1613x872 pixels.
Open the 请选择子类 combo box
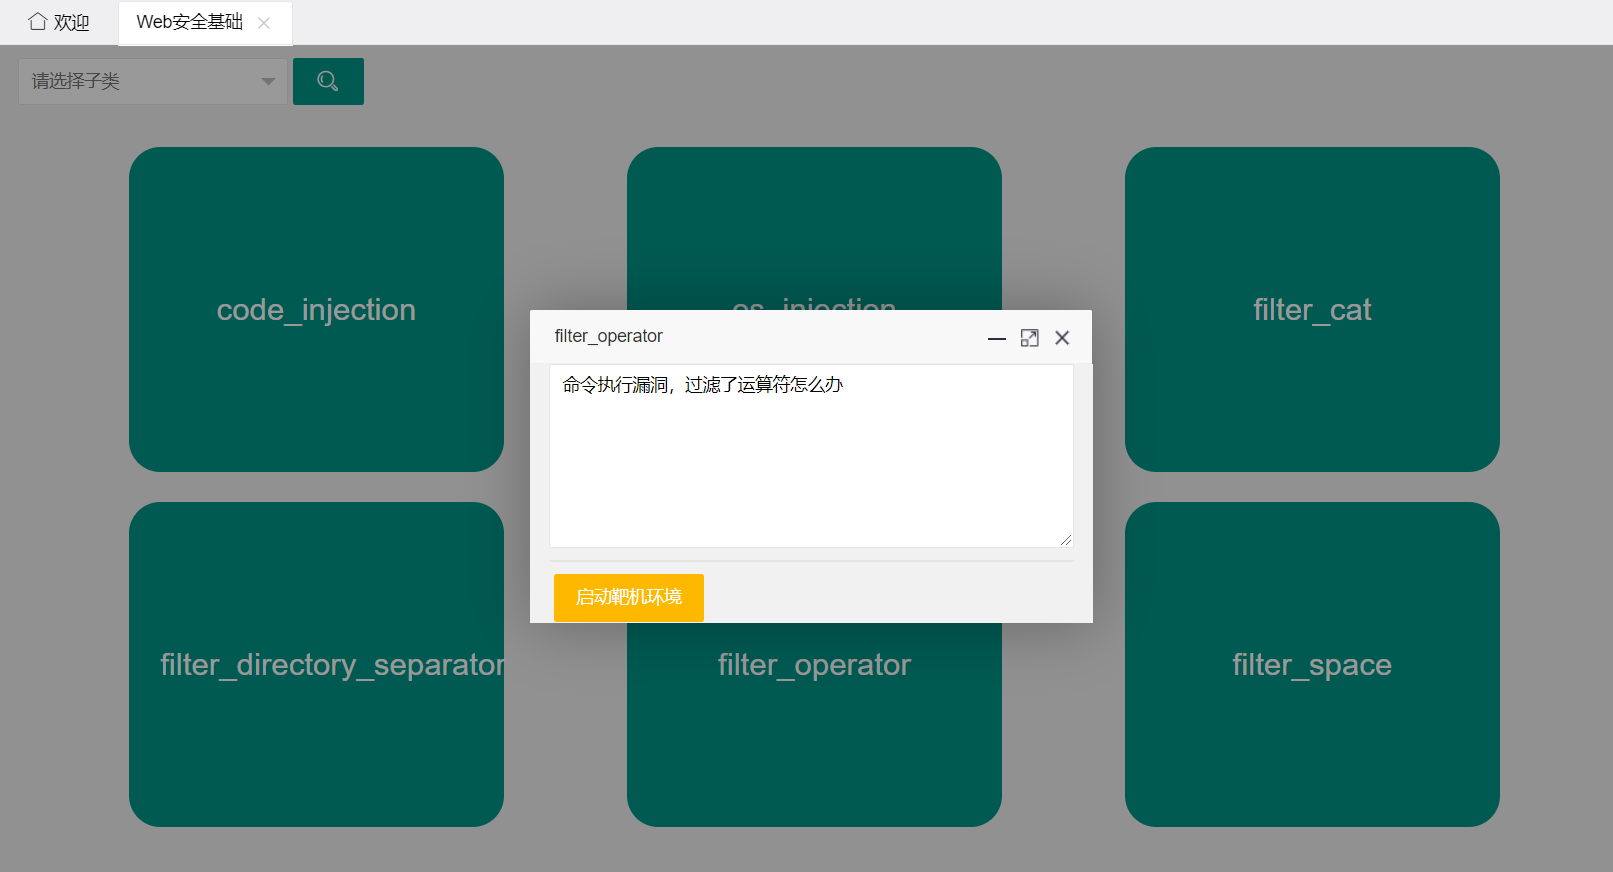[x=140, y=81]
